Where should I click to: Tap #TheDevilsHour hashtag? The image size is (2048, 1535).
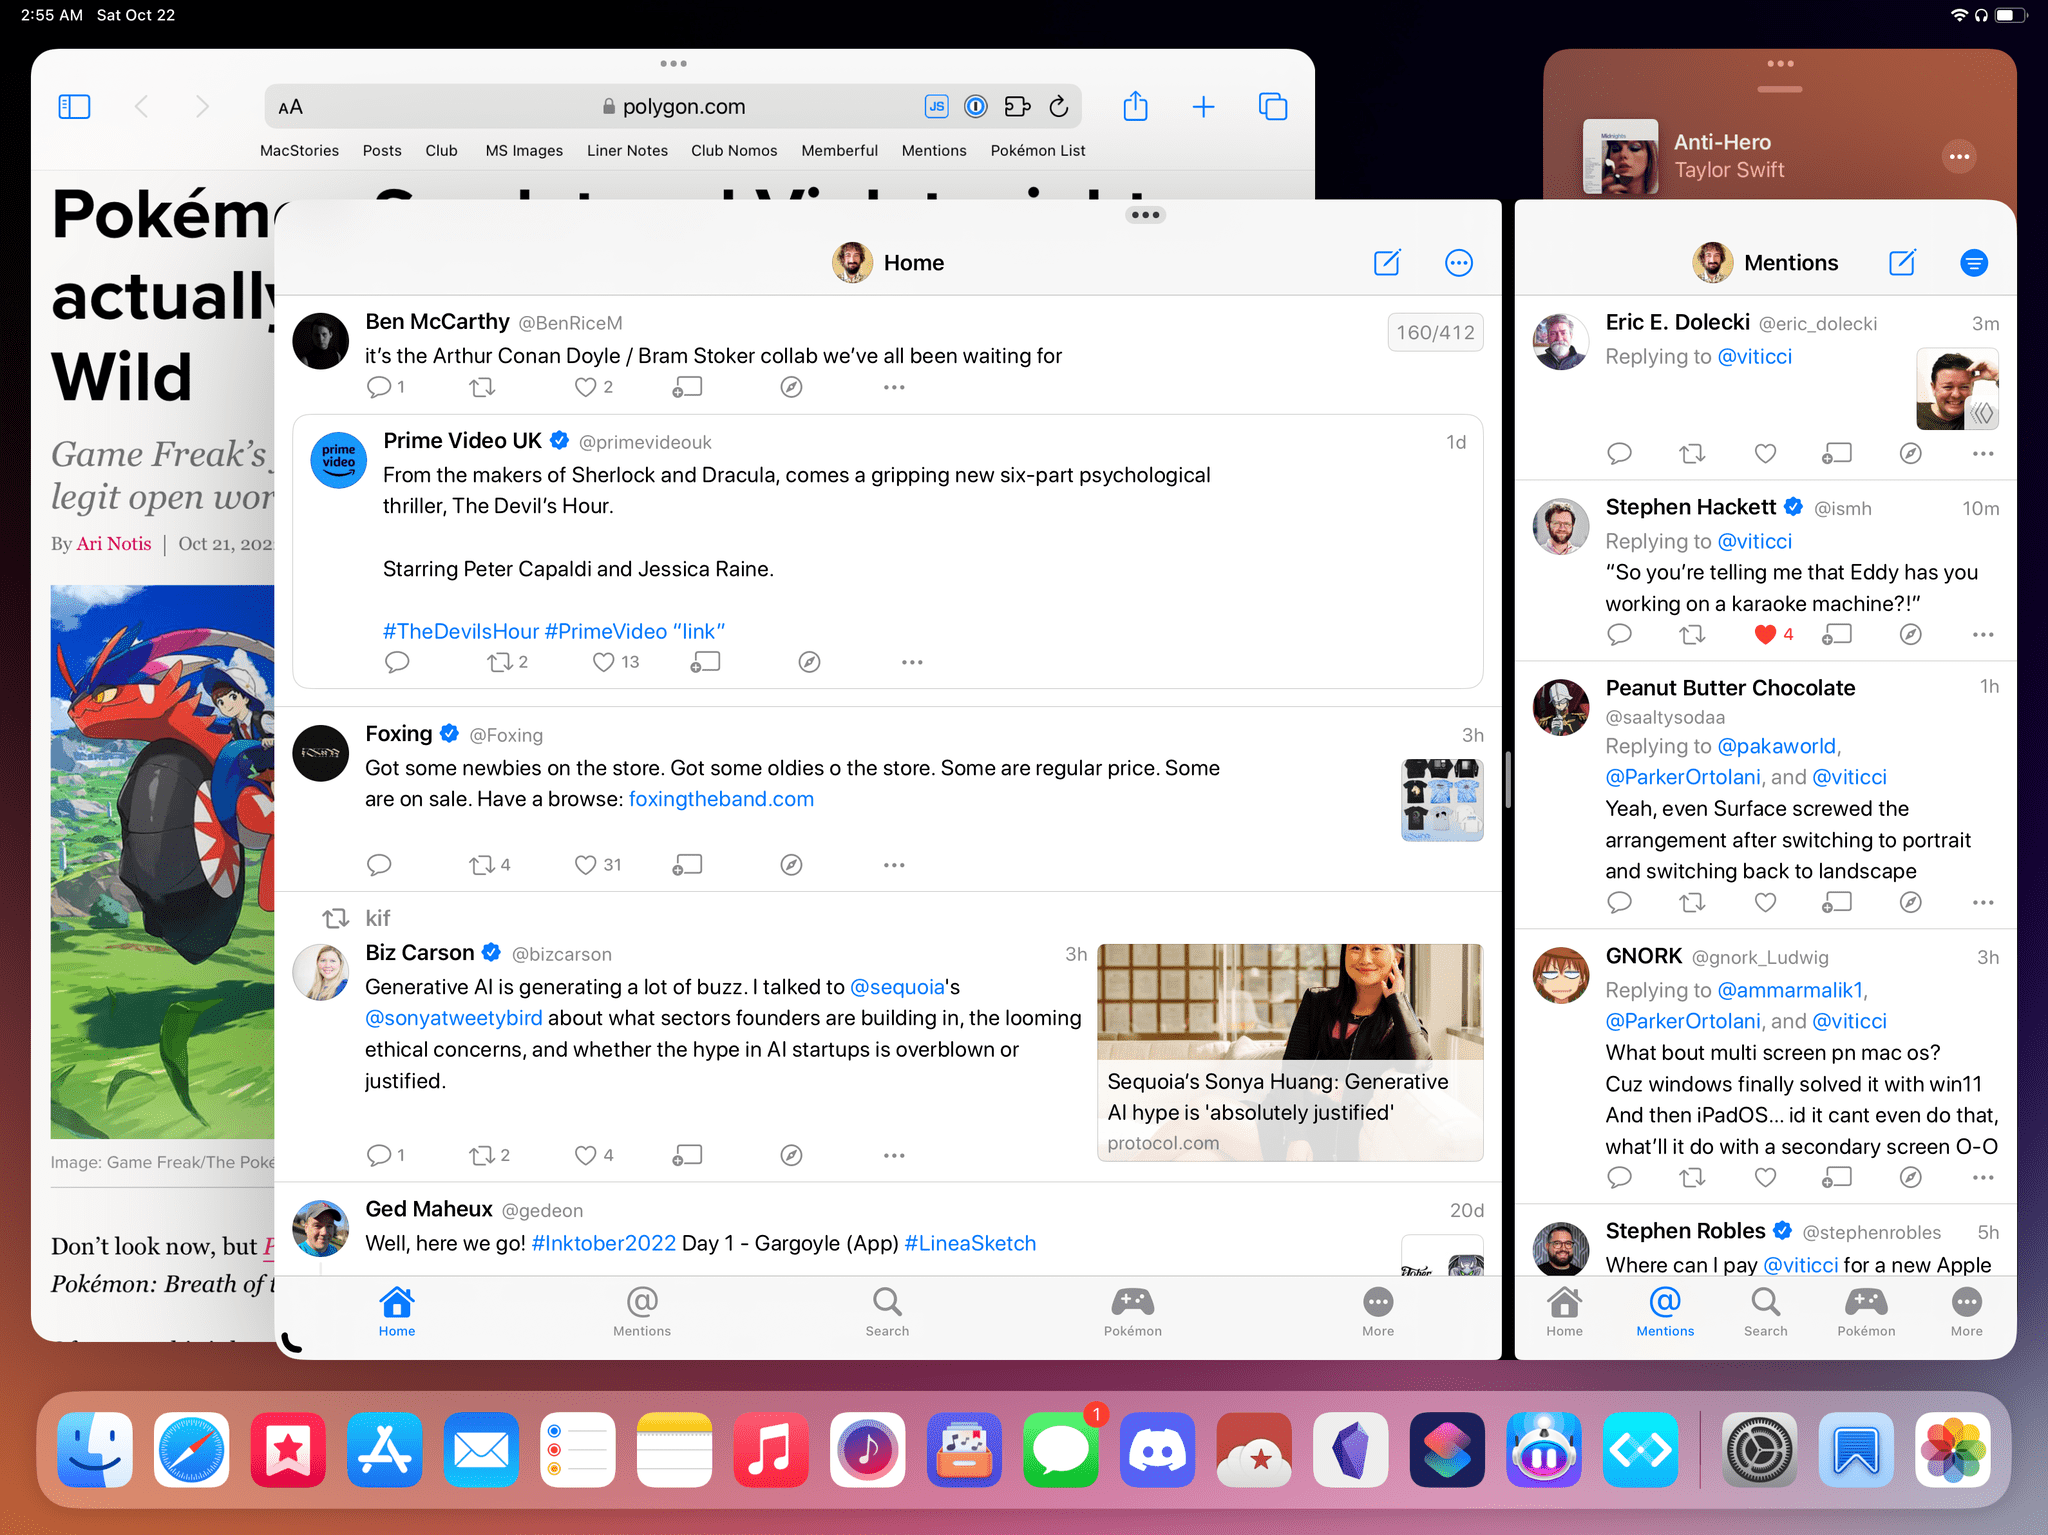[x=461, y=631]
